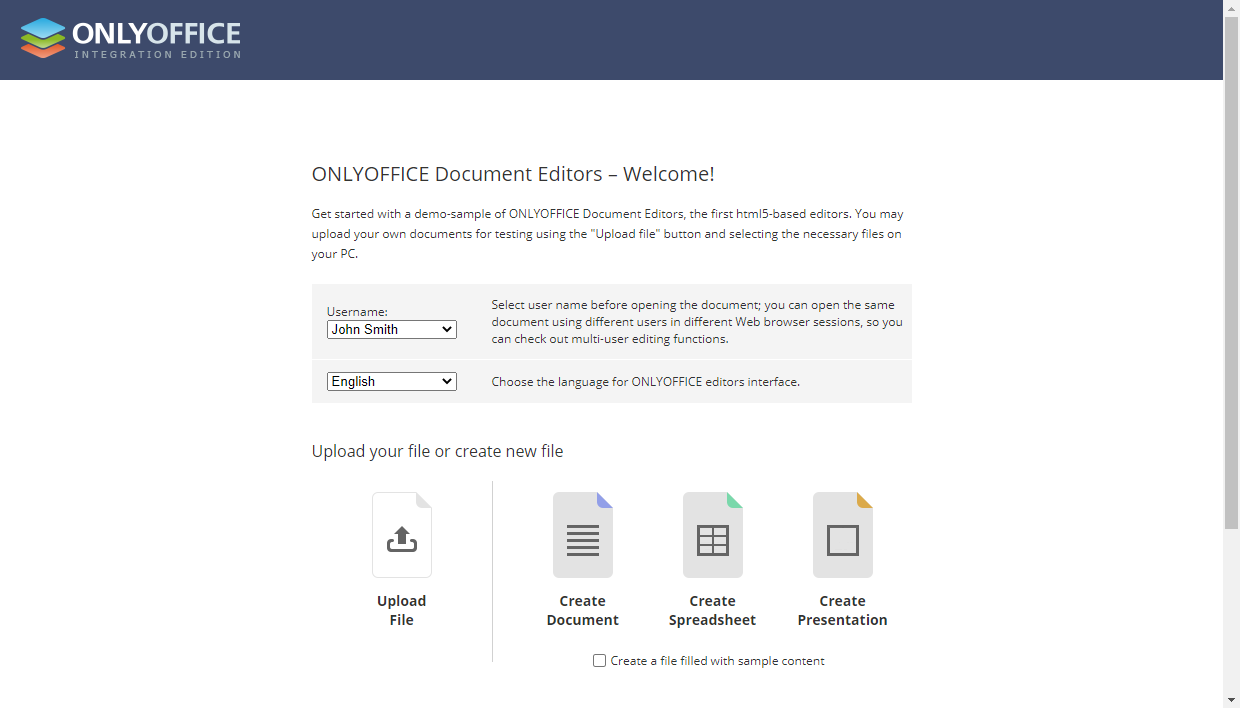Screen dimensions: 1240x708
Task: Click the 'Upload your file or create new file' heading
Action: pos(437,451)
